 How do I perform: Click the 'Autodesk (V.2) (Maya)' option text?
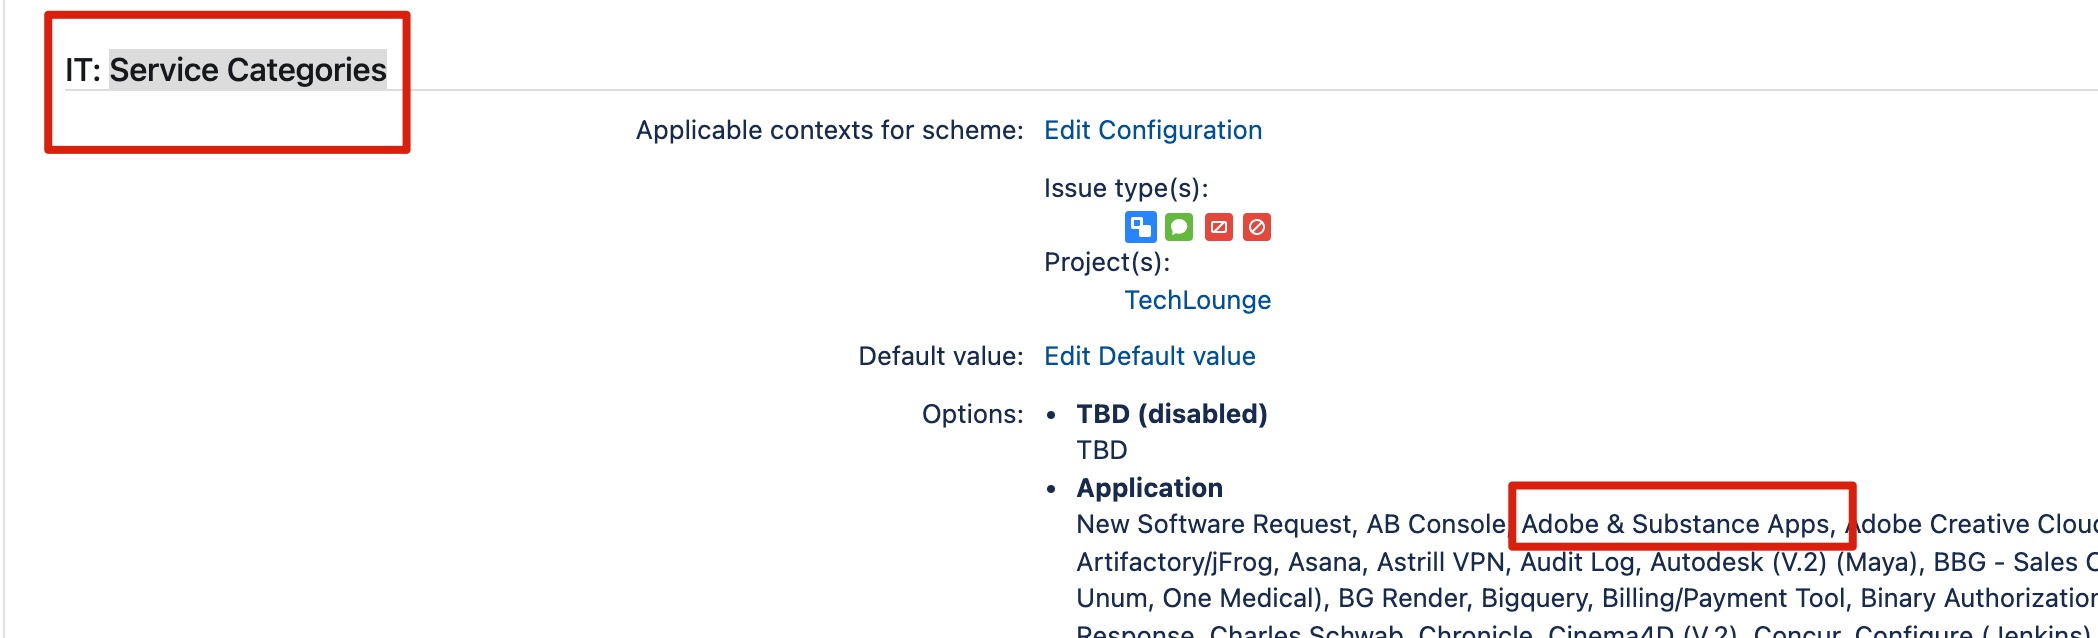1784,562
